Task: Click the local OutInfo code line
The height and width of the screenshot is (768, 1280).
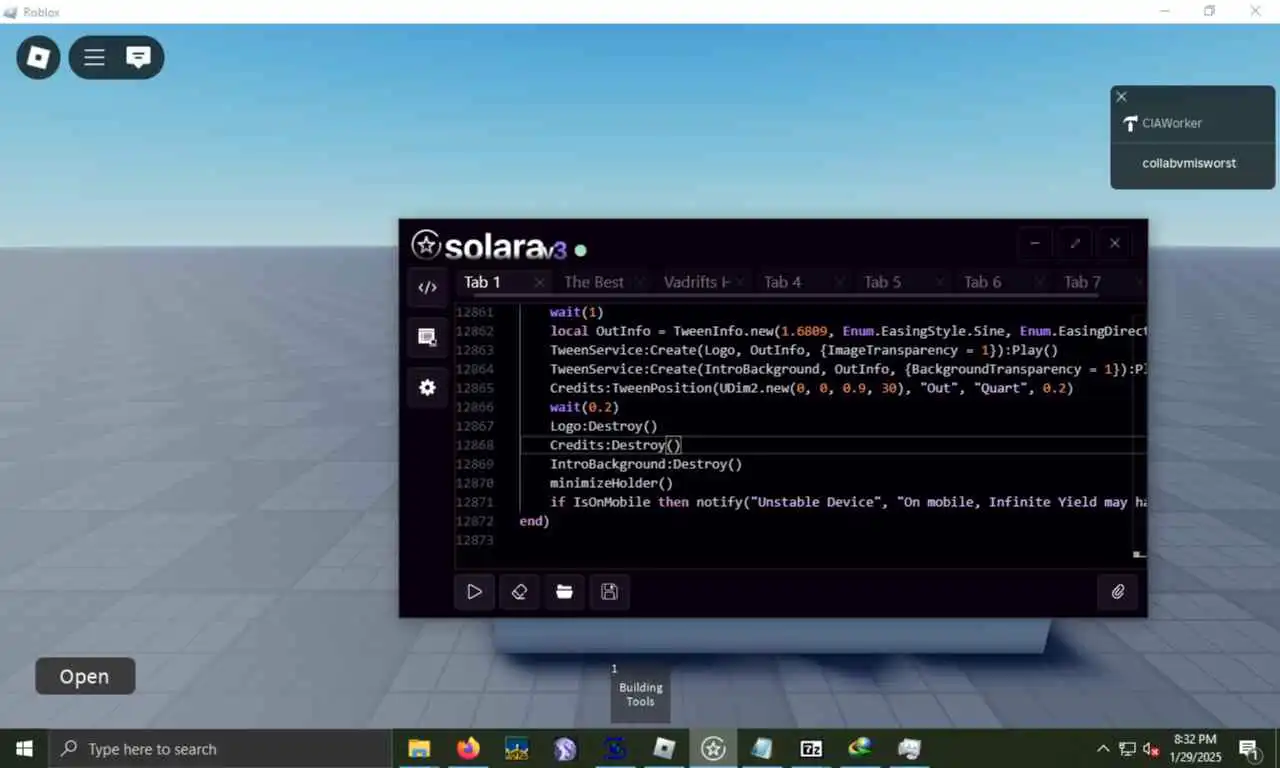Action: pos(848,331)
